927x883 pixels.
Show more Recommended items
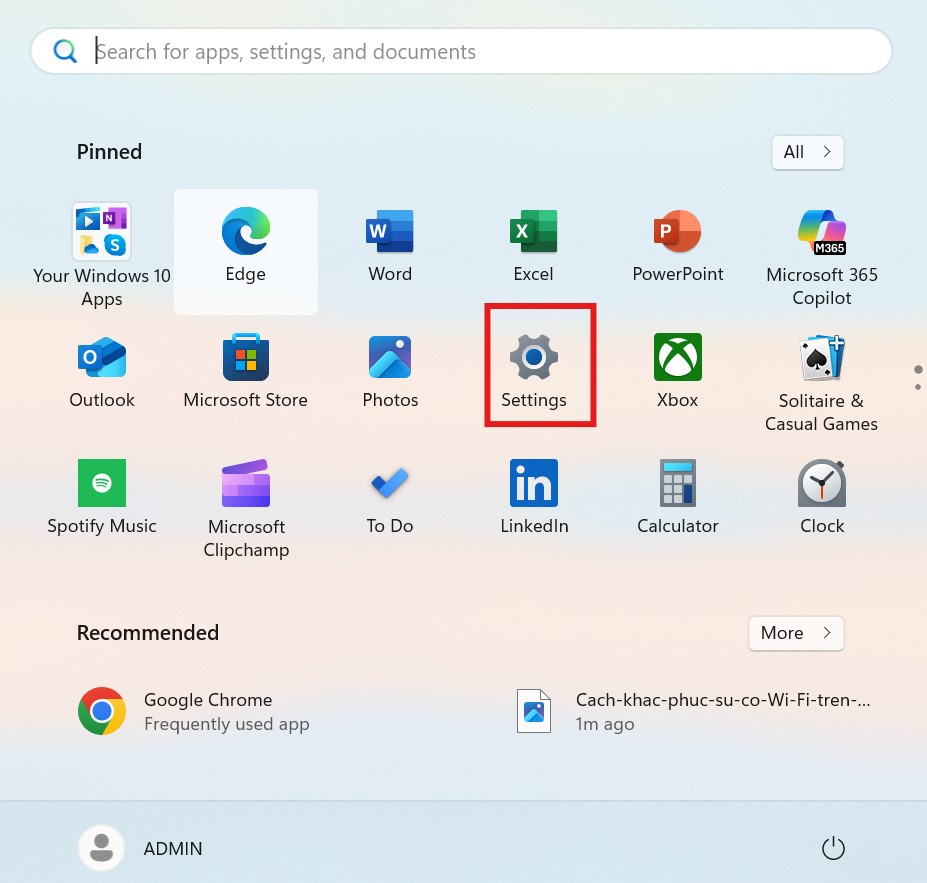(x=794, y=632)
